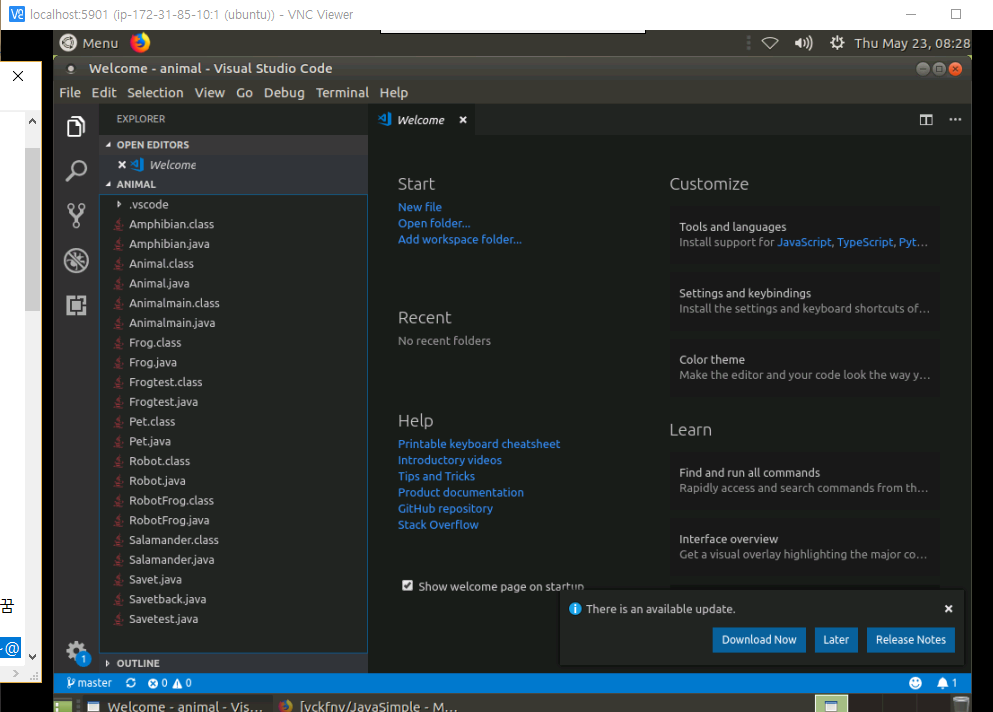Open the Interface overview card
The width and height of the screenshot is (993, 712).
pos(804,547)
